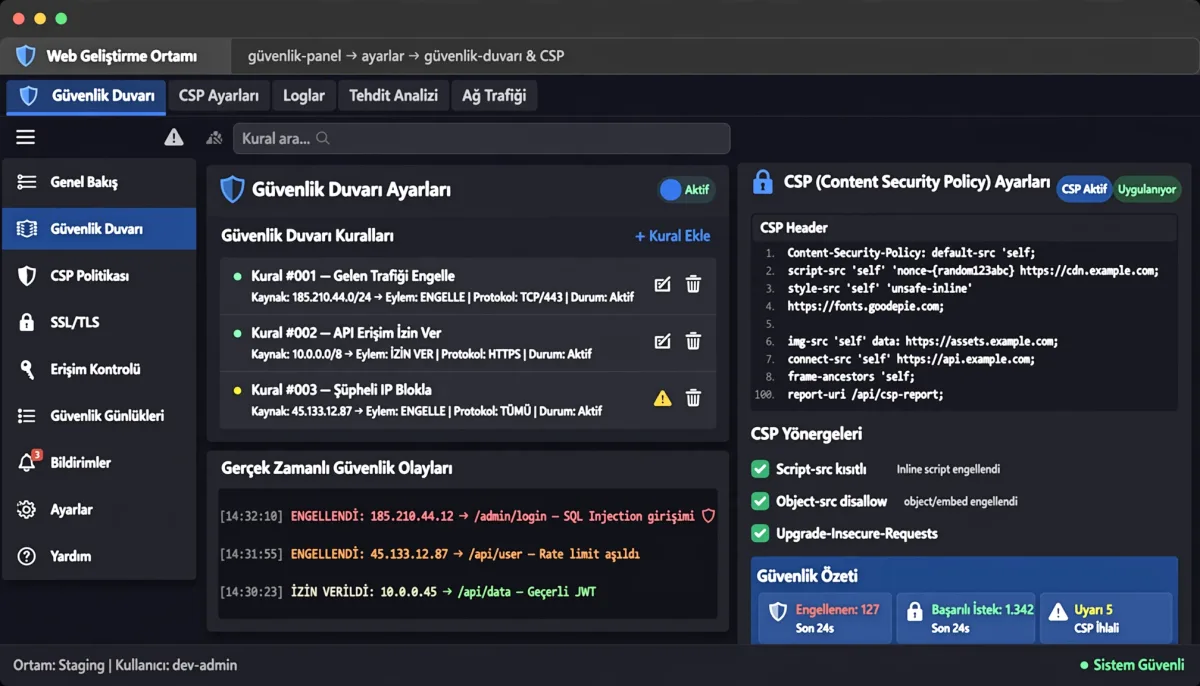Click list icon next to Genel Bakış
1200x686 pixels.
(27, 182)
